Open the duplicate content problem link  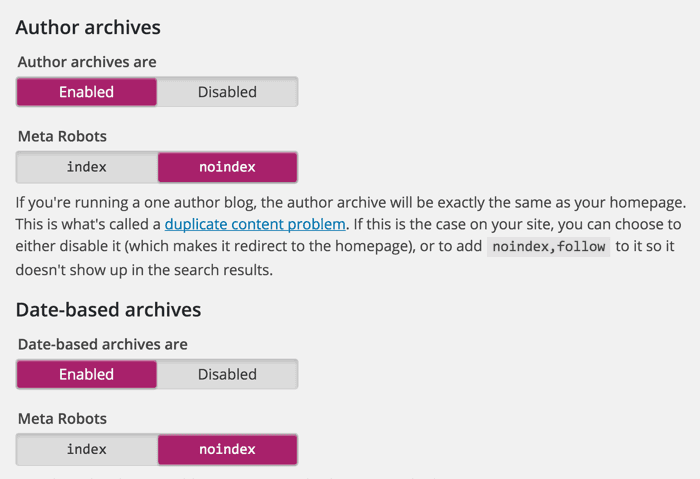pos(255,223)
